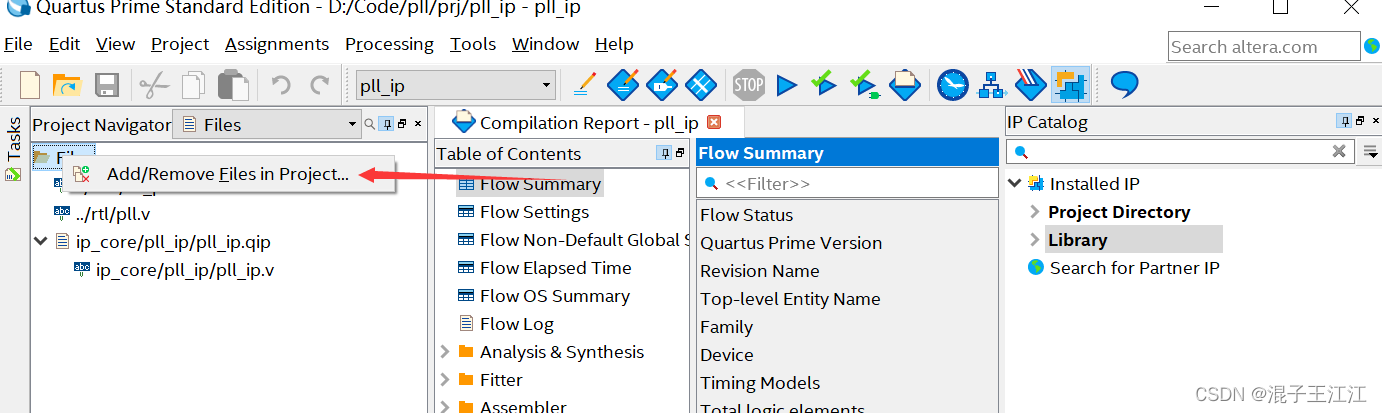The height and width of the screenshot is (413, 1382).
Task: Open the pll_ip revision dropdown
Action: coord(456,86)
